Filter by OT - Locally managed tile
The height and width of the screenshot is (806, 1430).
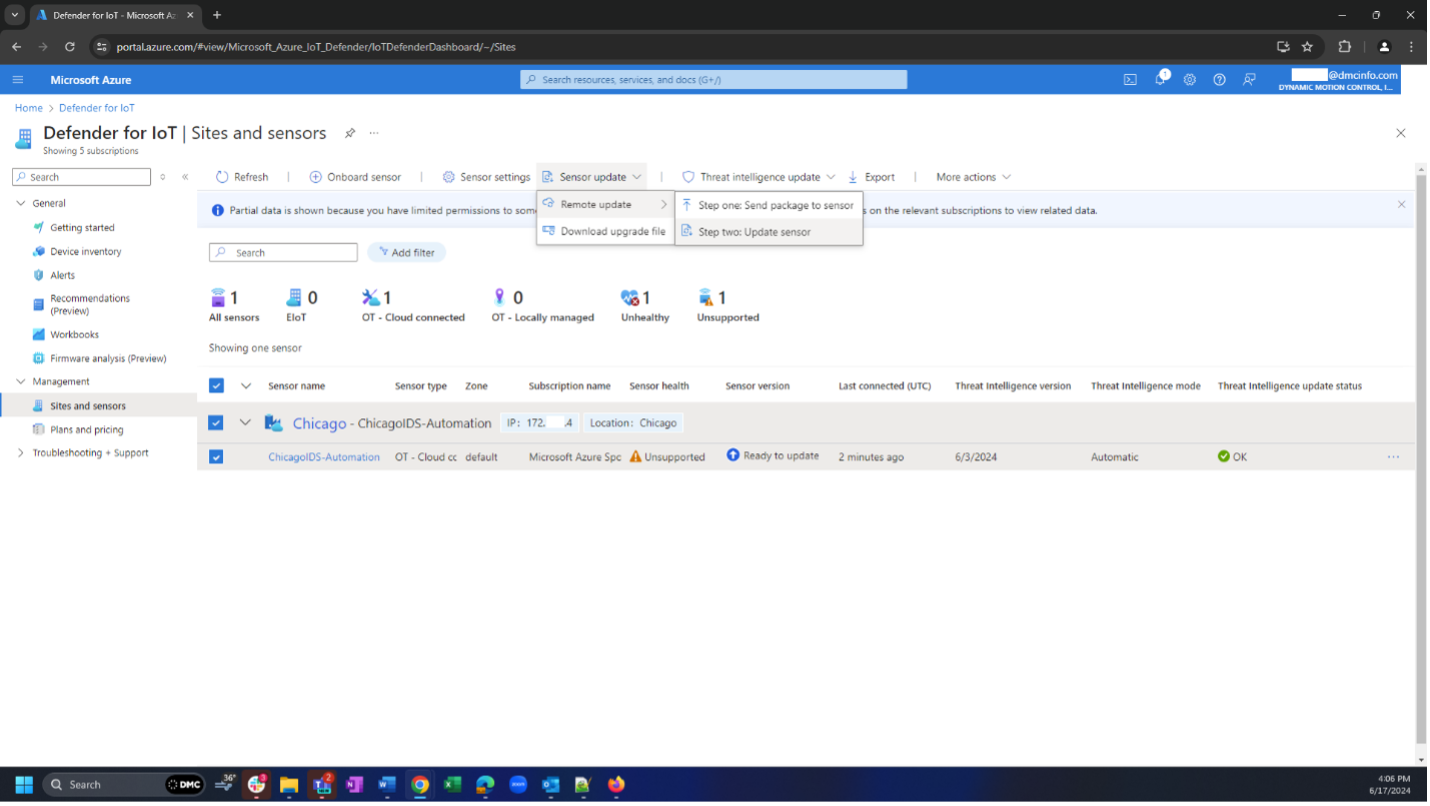(x=542, y=306)
